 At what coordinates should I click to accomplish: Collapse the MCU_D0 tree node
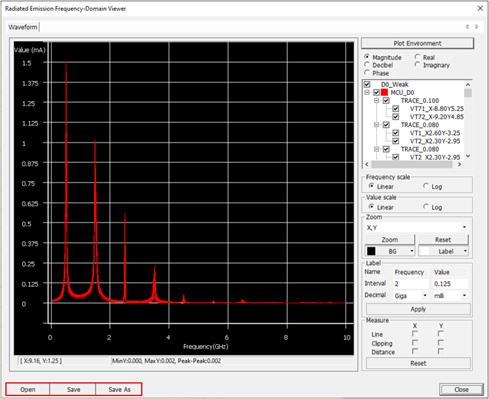367,92
